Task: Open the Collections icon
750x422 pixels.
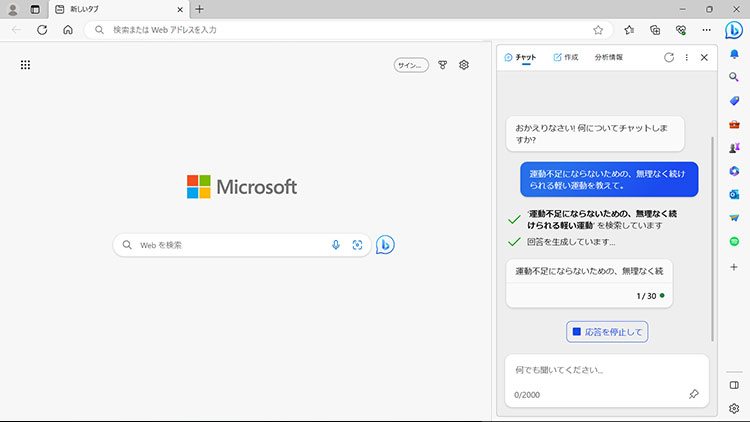Action: click(655, 30)
